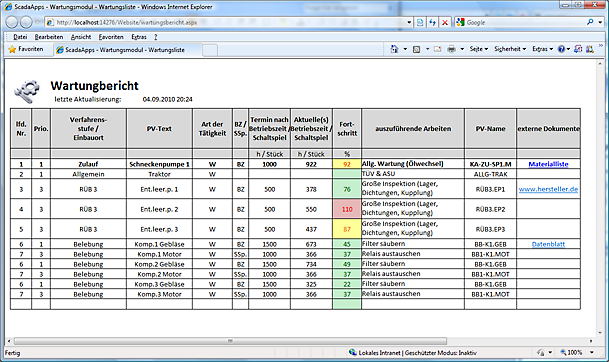Click the last icon in the command bar
The image size is (609, 362).
click(x=590, y=49)
